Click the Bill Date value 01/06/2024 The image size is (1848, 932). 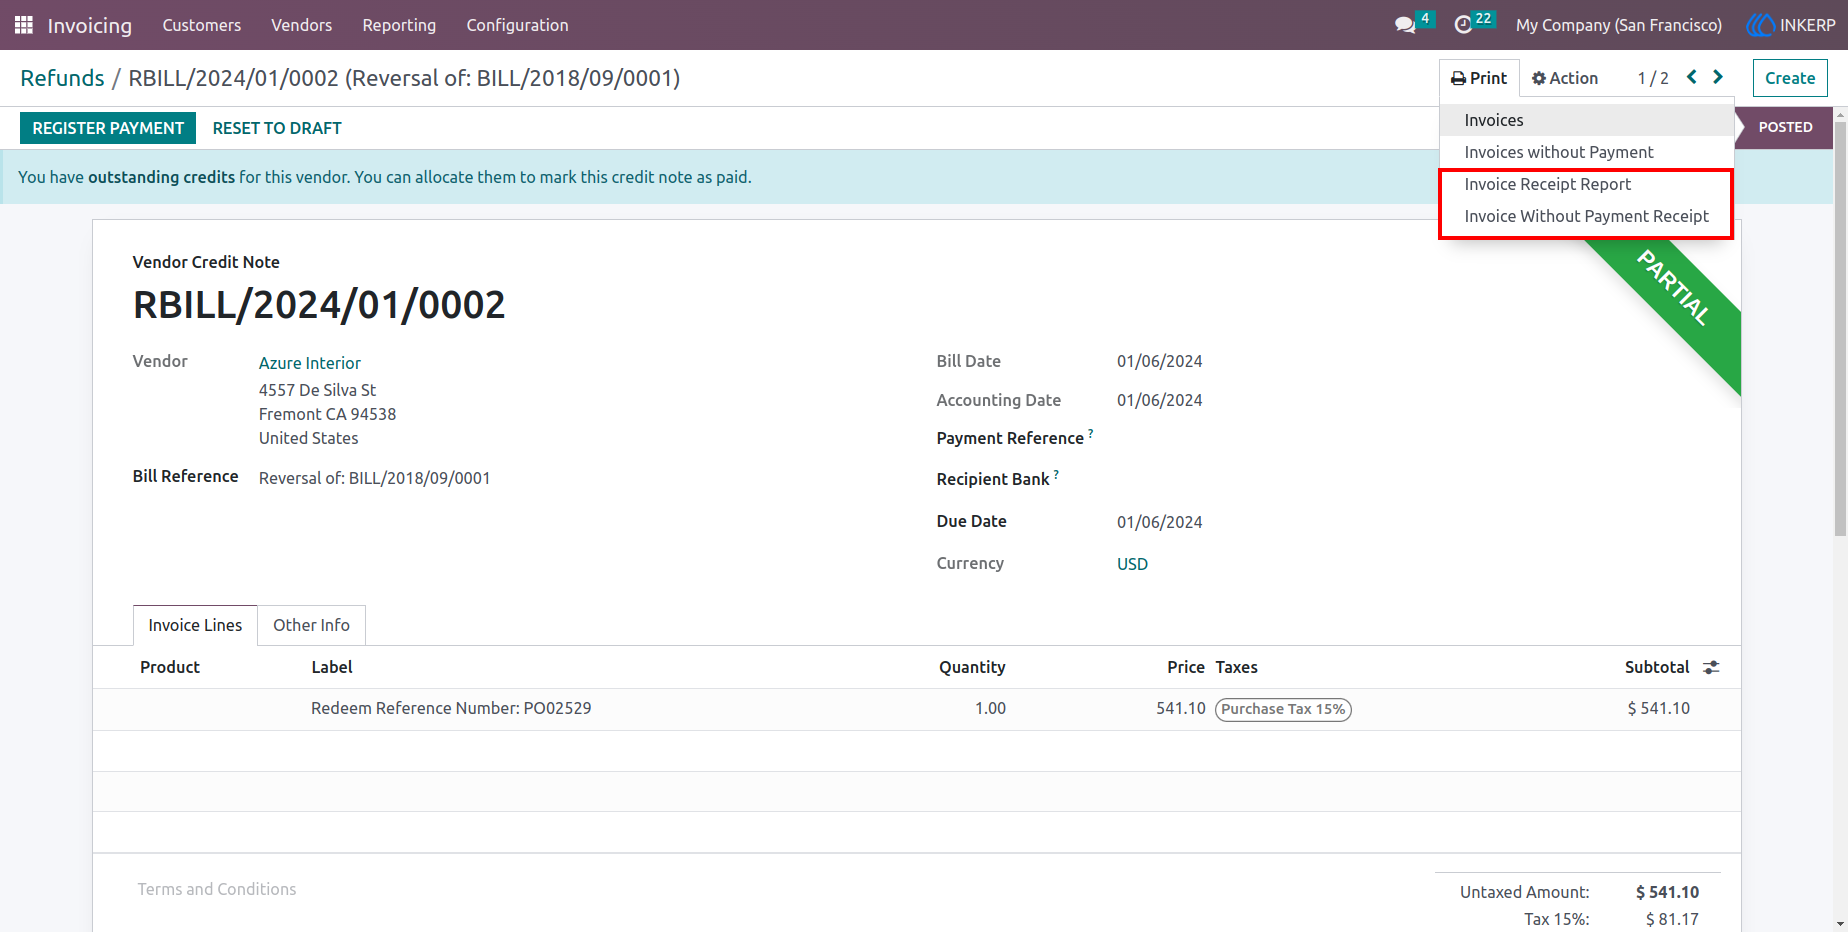point(1159,361)
